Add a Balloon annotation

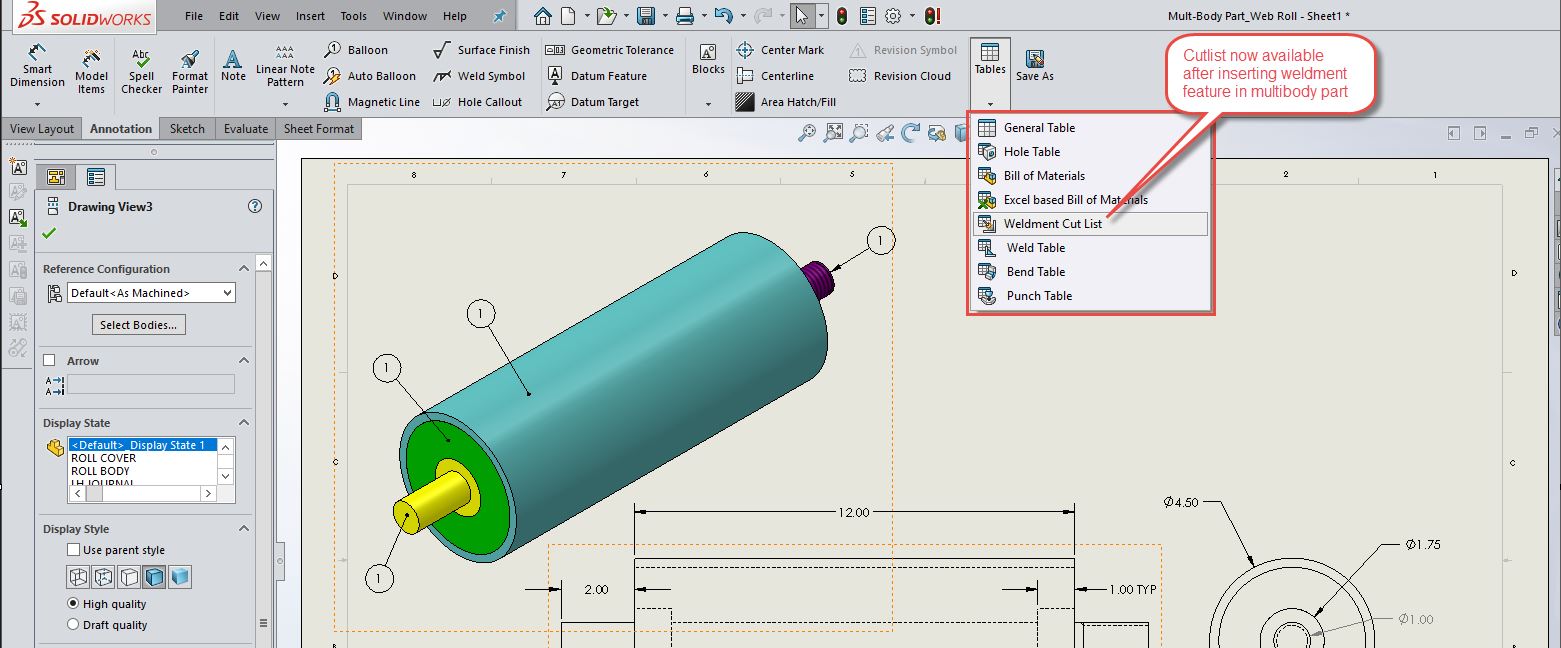coord(356,50)
